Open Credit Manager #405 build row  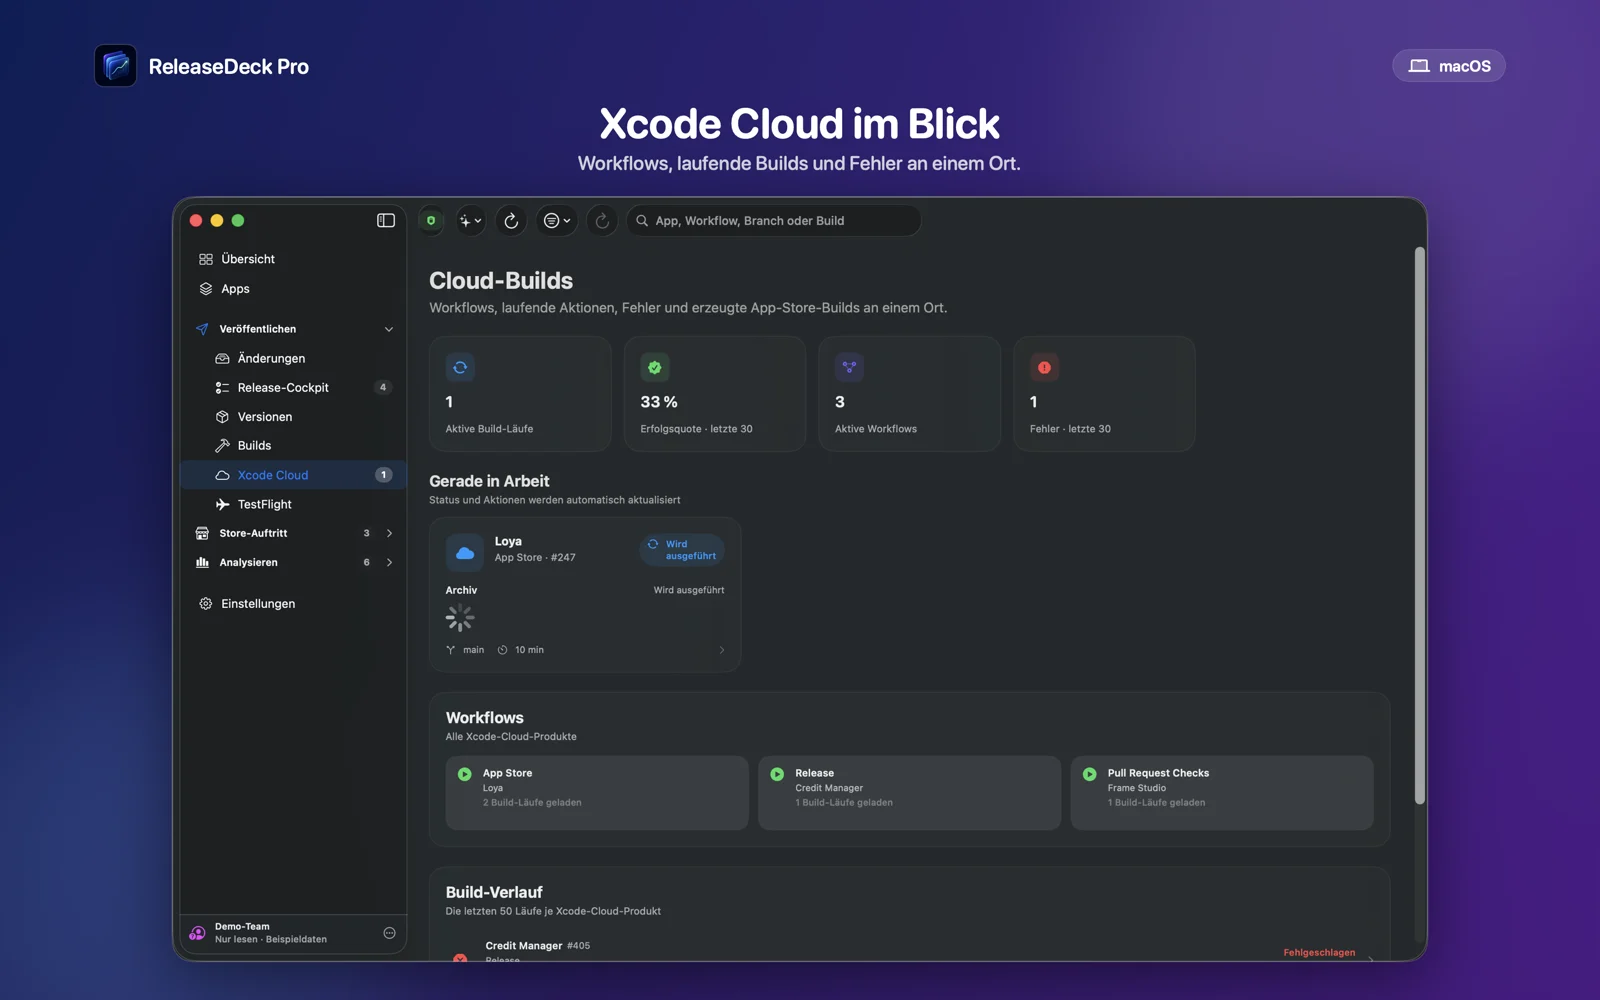pos(910,950)
